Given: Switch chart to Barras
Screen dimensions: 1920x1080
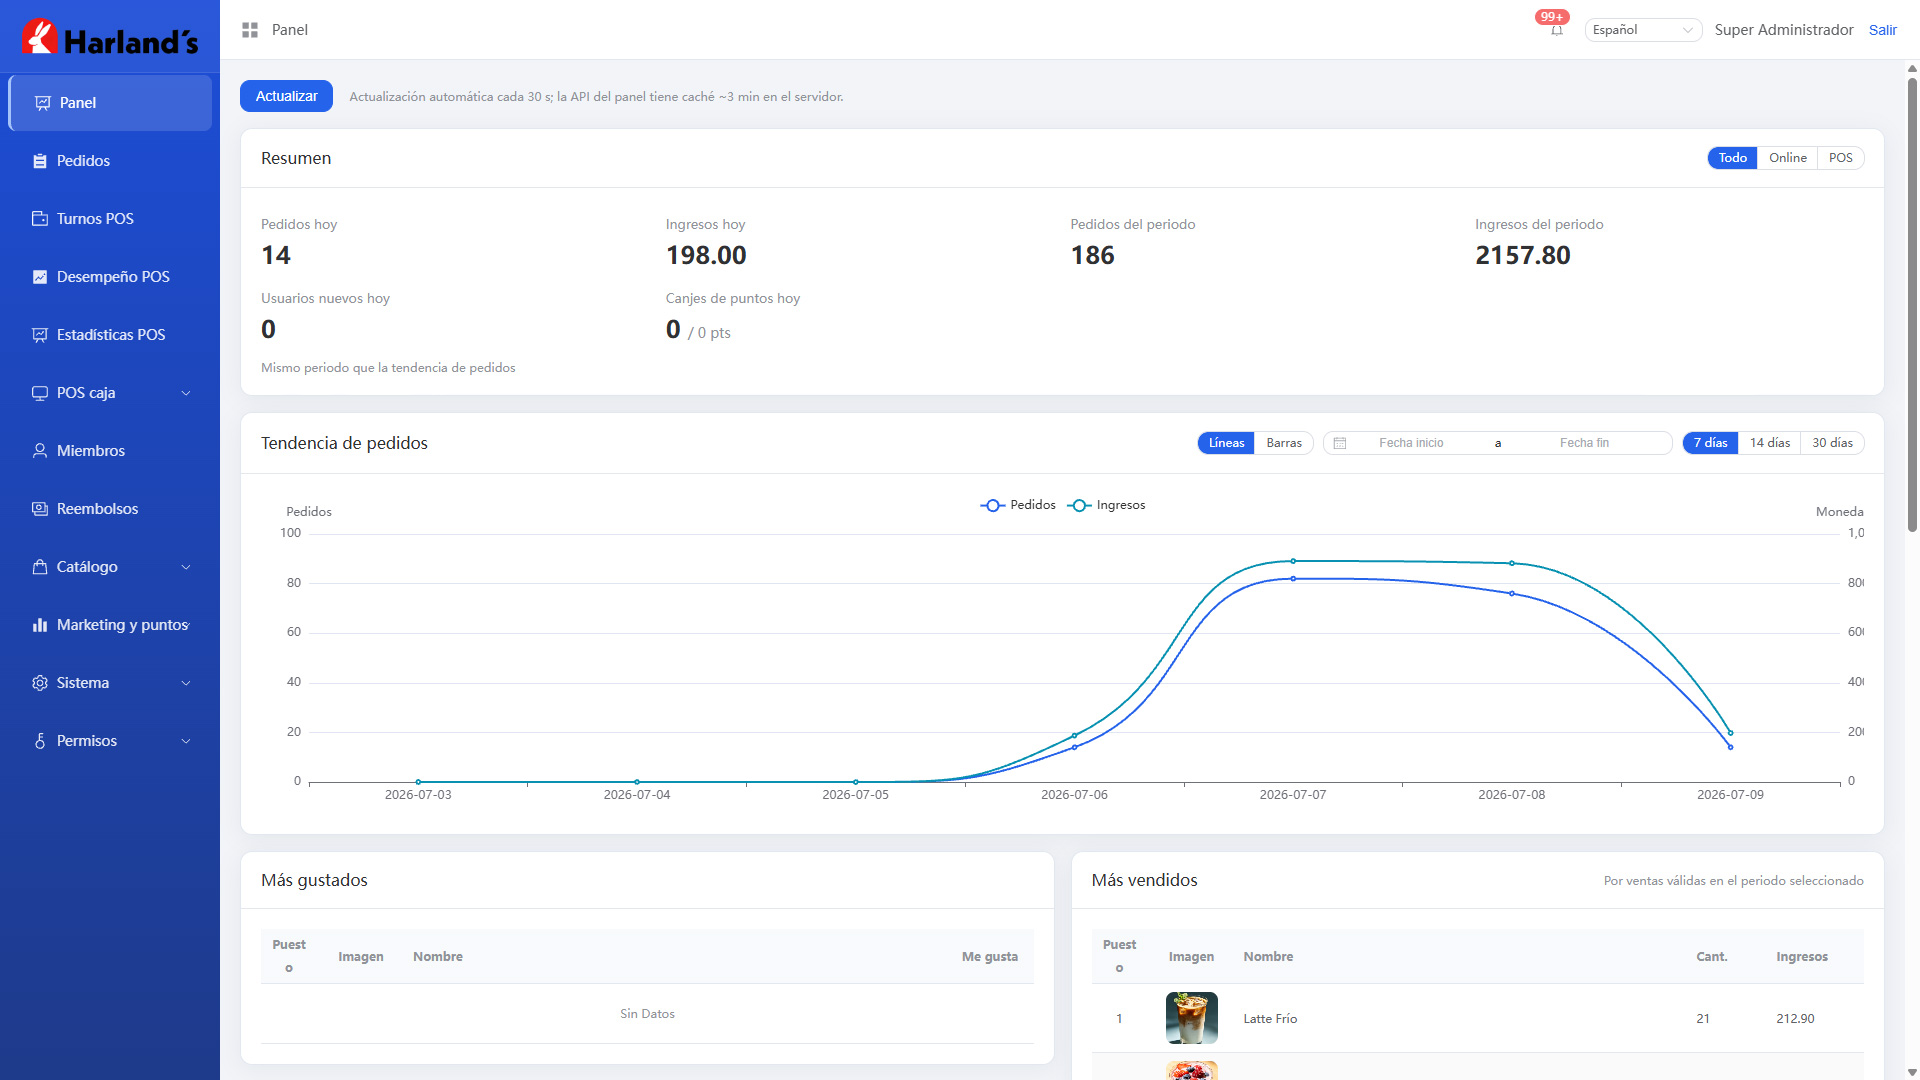Looking at the screenshot, I should click(x=1284, y=443).
